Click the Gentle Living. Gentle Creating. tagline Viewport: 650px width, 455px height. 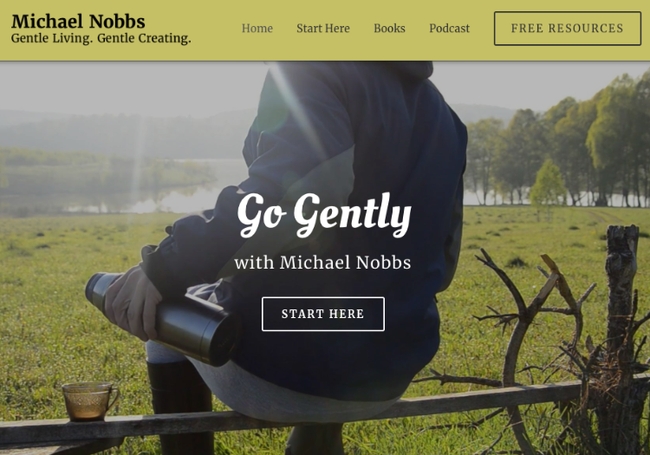101,38
